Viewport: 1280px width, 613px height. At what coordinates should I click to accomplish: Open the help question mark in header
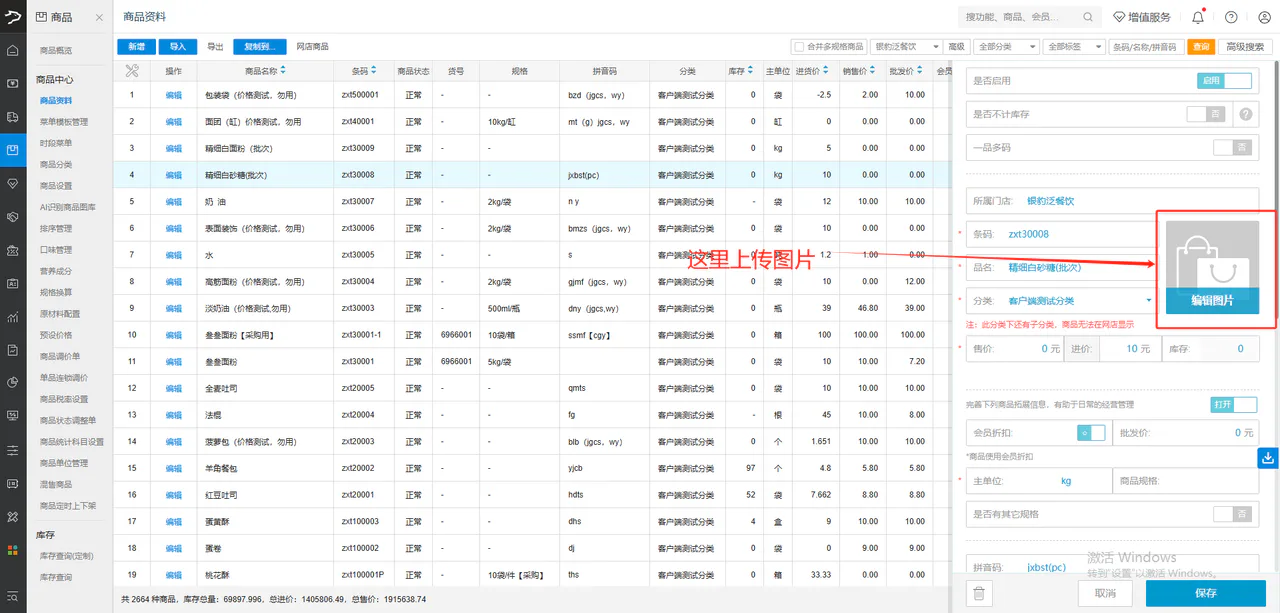(1231, 17)
